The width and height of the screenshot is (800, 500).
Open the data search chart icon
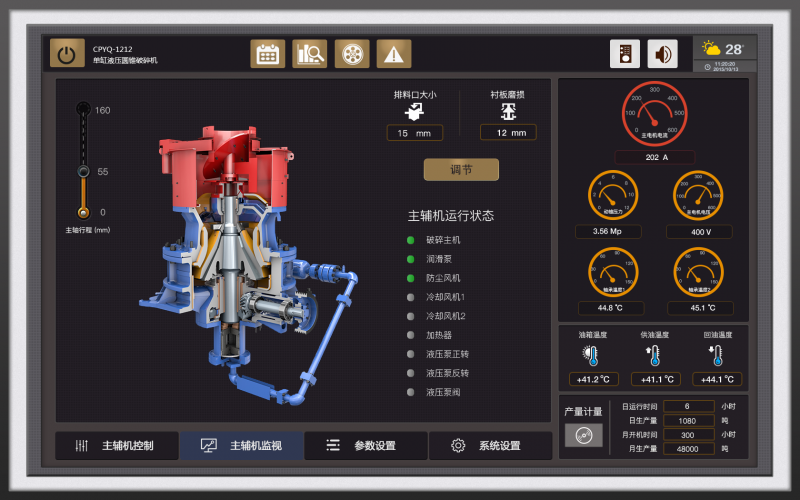(x=309, y=54)
